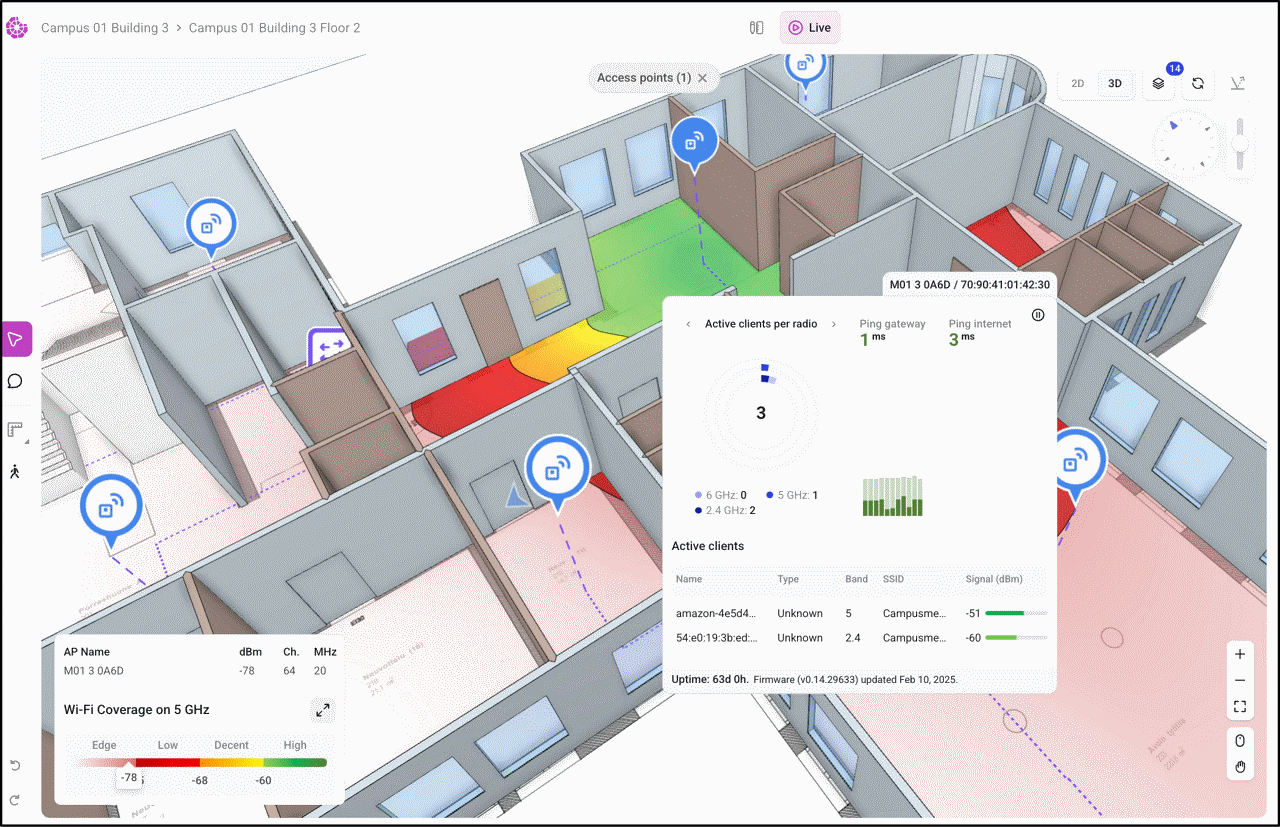Select the pan hand tool at bottom right
The width and height of the screenshot is (1280, 827).
pos(1240,767)
